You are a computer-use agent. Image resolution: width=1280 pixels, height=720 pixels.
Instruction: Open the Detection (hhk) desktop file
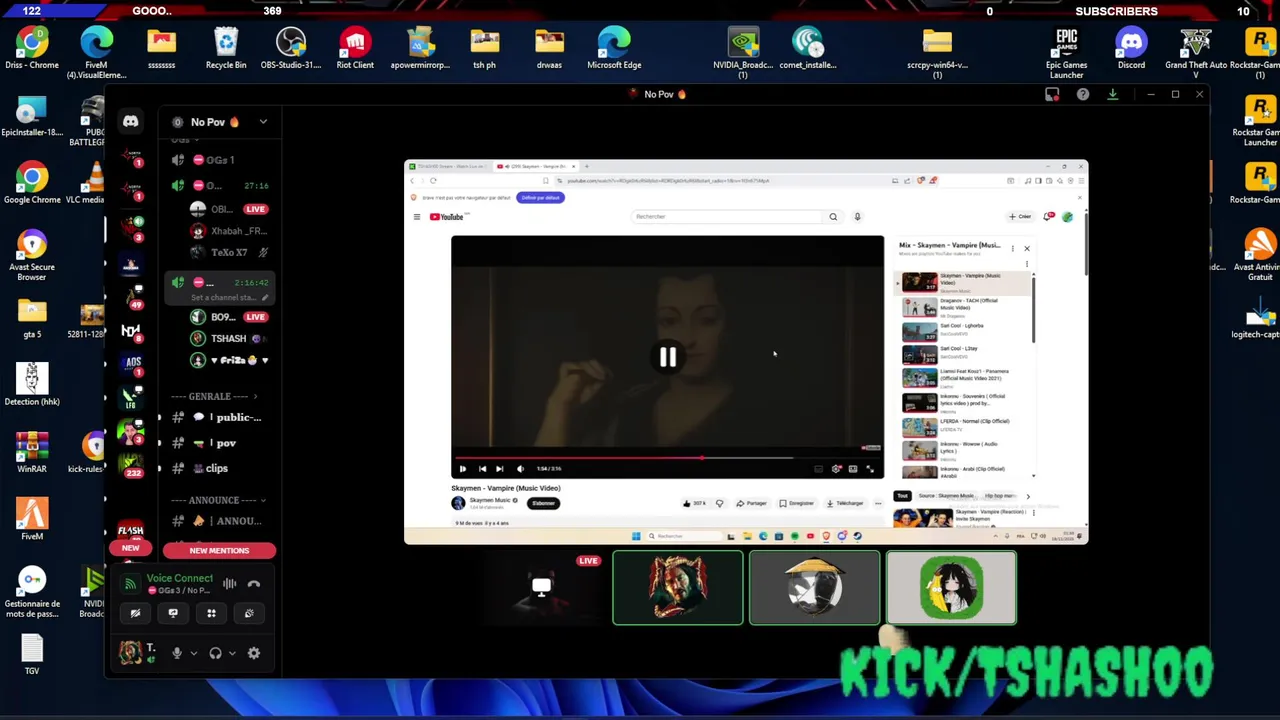pos(32,384)
